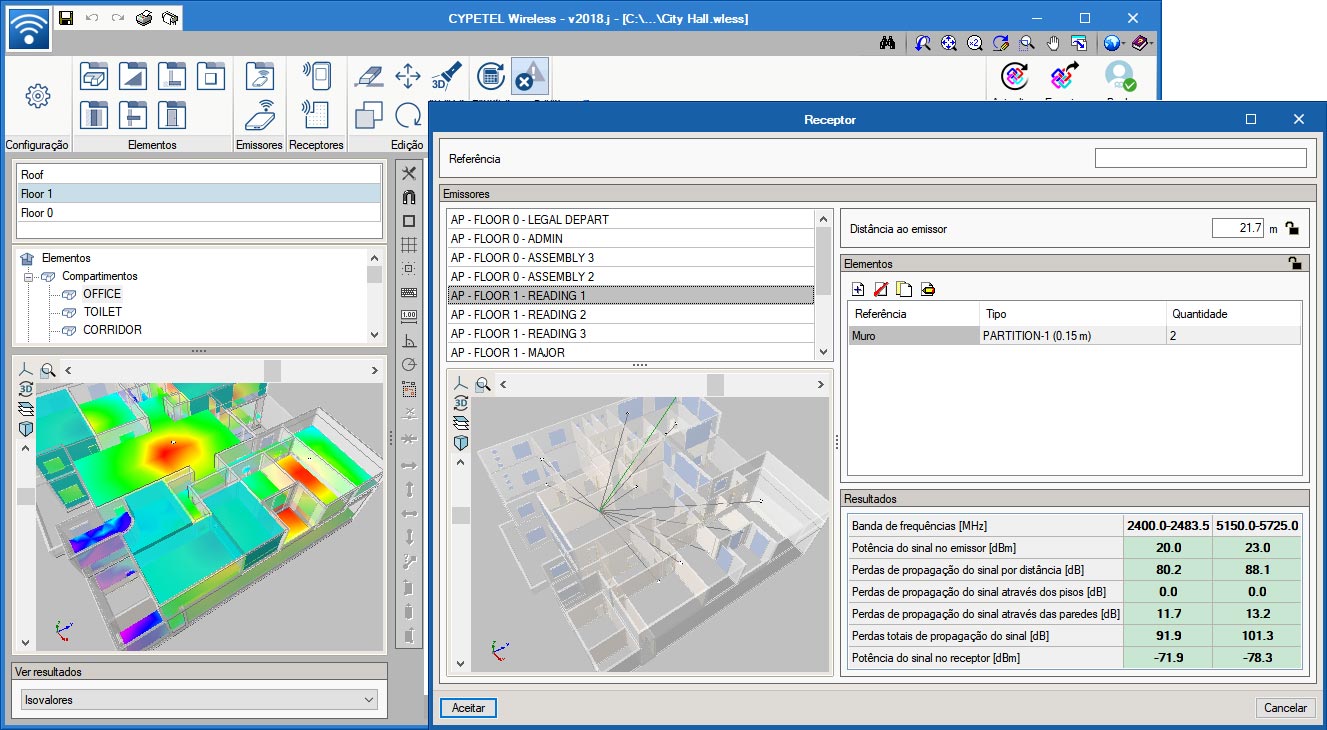
Task: Click the pan hand tool
Action: [1053, 43]
